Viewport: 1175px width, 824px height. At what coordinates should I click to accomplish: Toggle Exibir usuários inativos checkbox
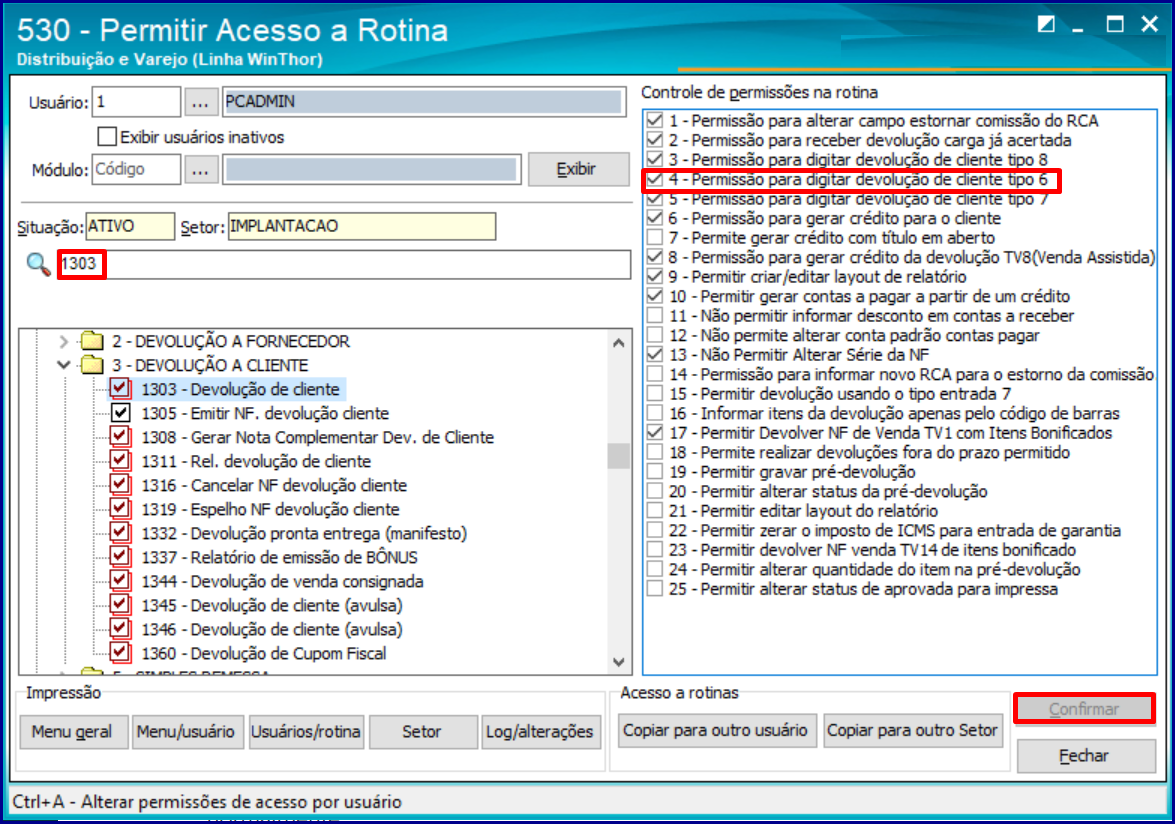tap(107, 136)
